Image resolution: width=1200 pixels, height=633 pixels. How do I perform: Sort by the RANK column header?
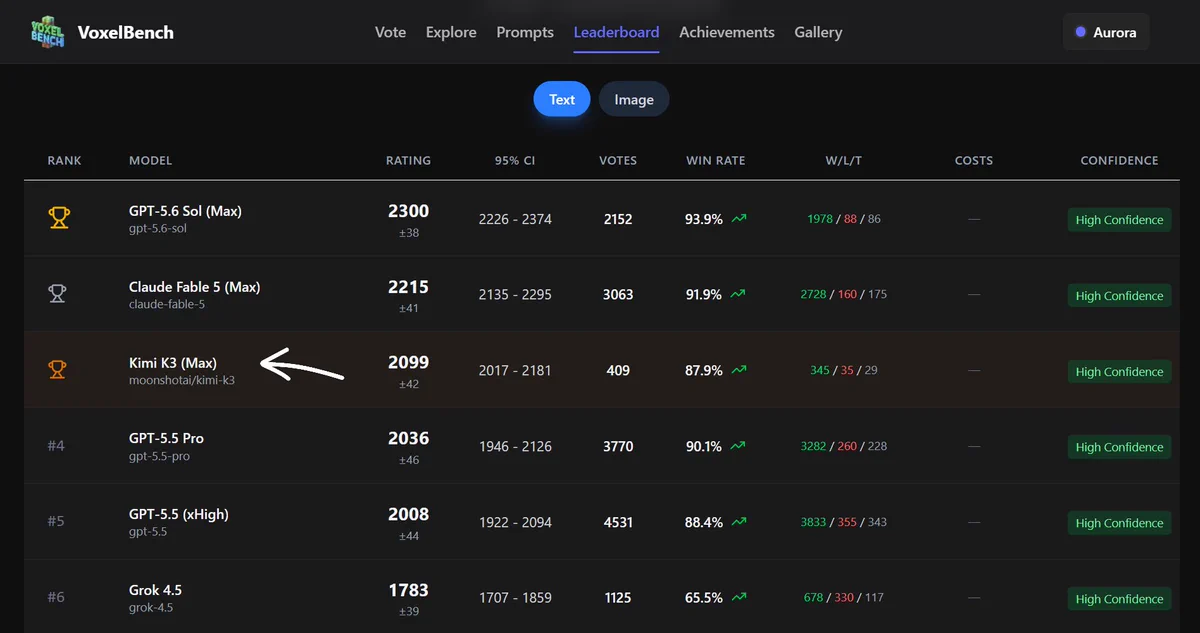pos(65,160)
